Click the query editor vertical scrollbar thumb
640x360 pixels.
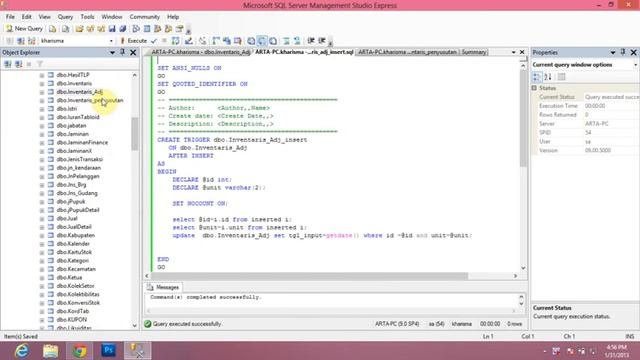pyautogui.click(x=523, y=118)
